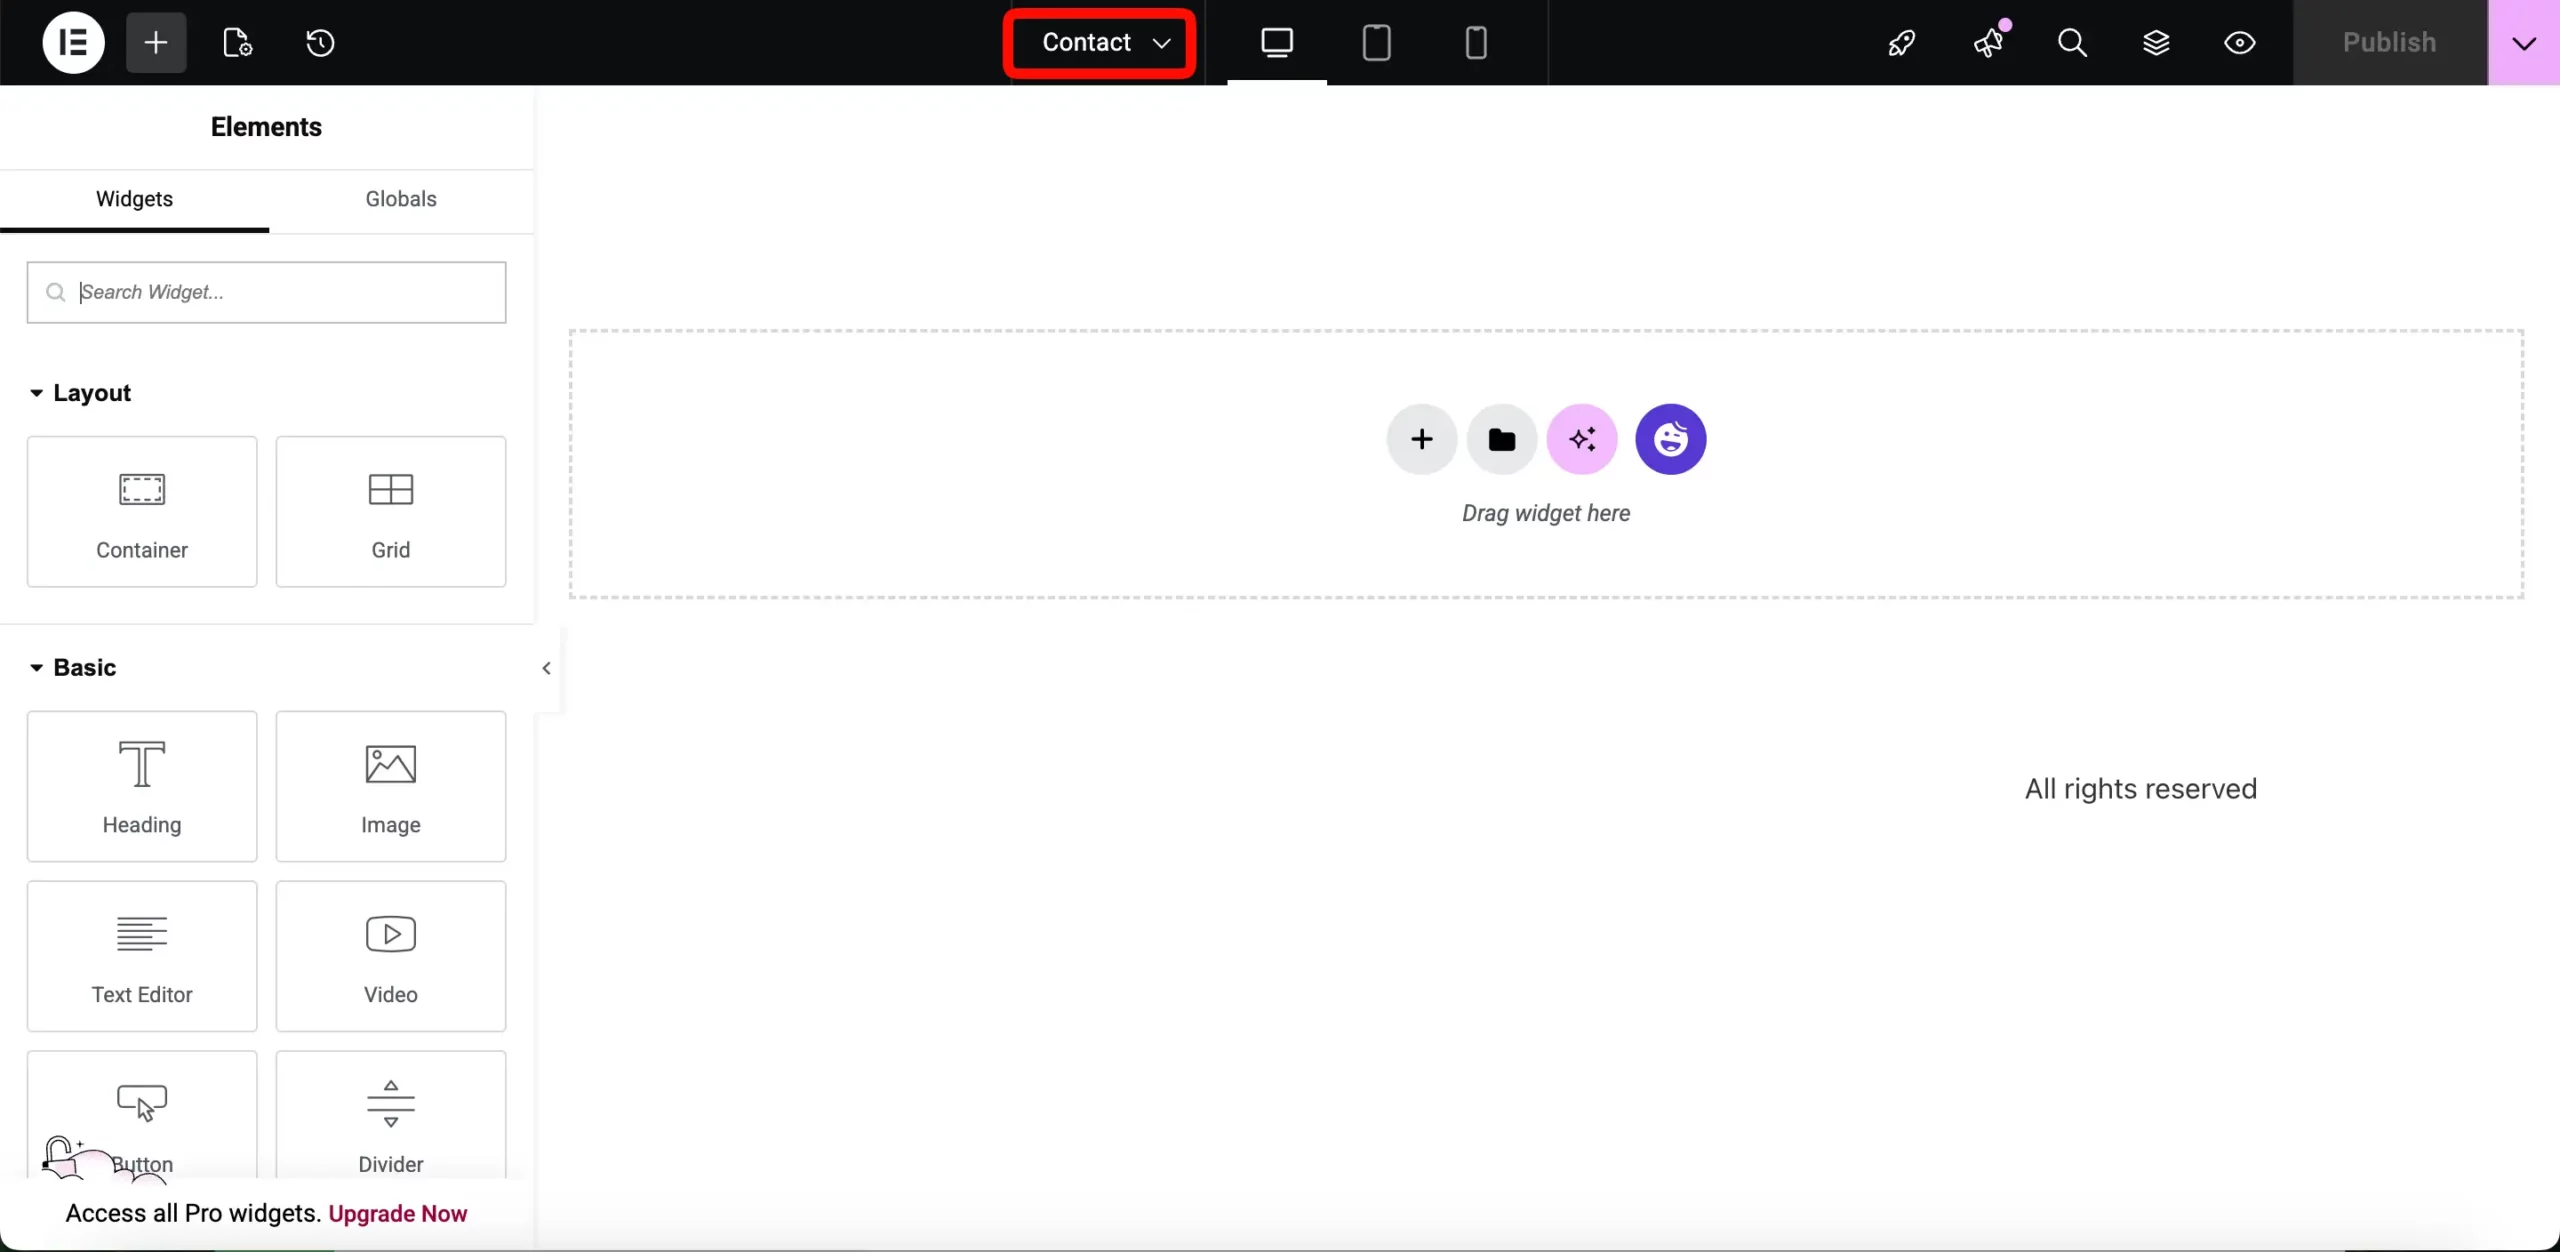Open Finder search in the top bar
The image size is (2560, 1252).
(2072, 42)
